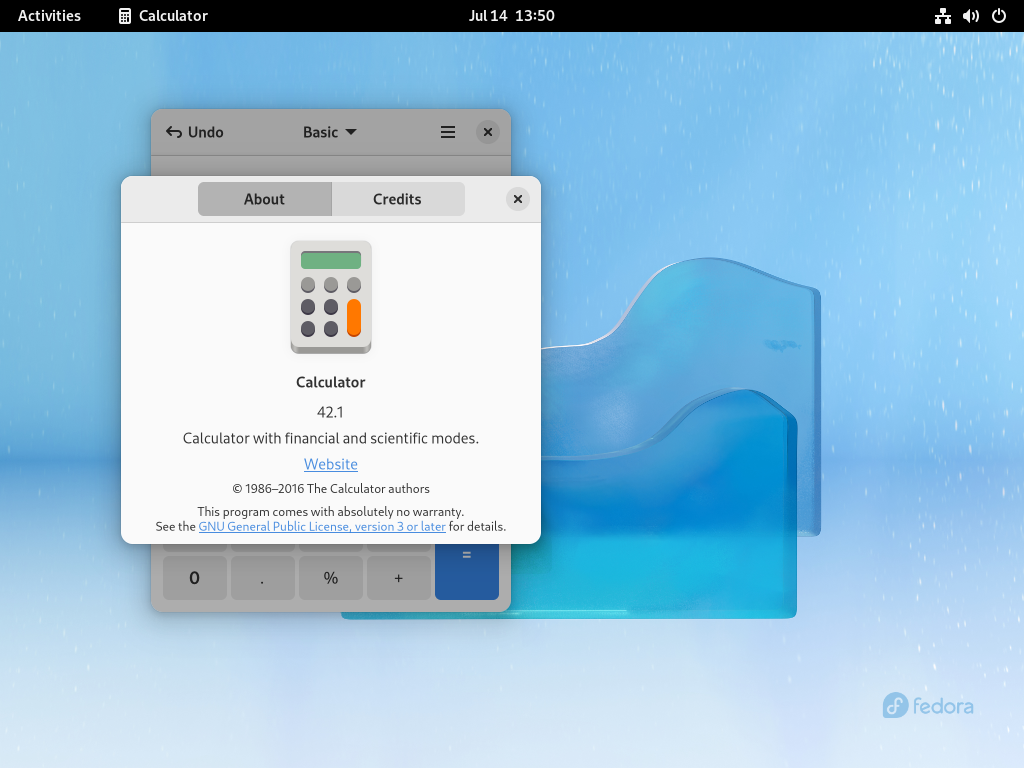Screen dimensions: 1024x768
Task: Click the Undo button in Calculator window
Action: click(x=195, y=132)
